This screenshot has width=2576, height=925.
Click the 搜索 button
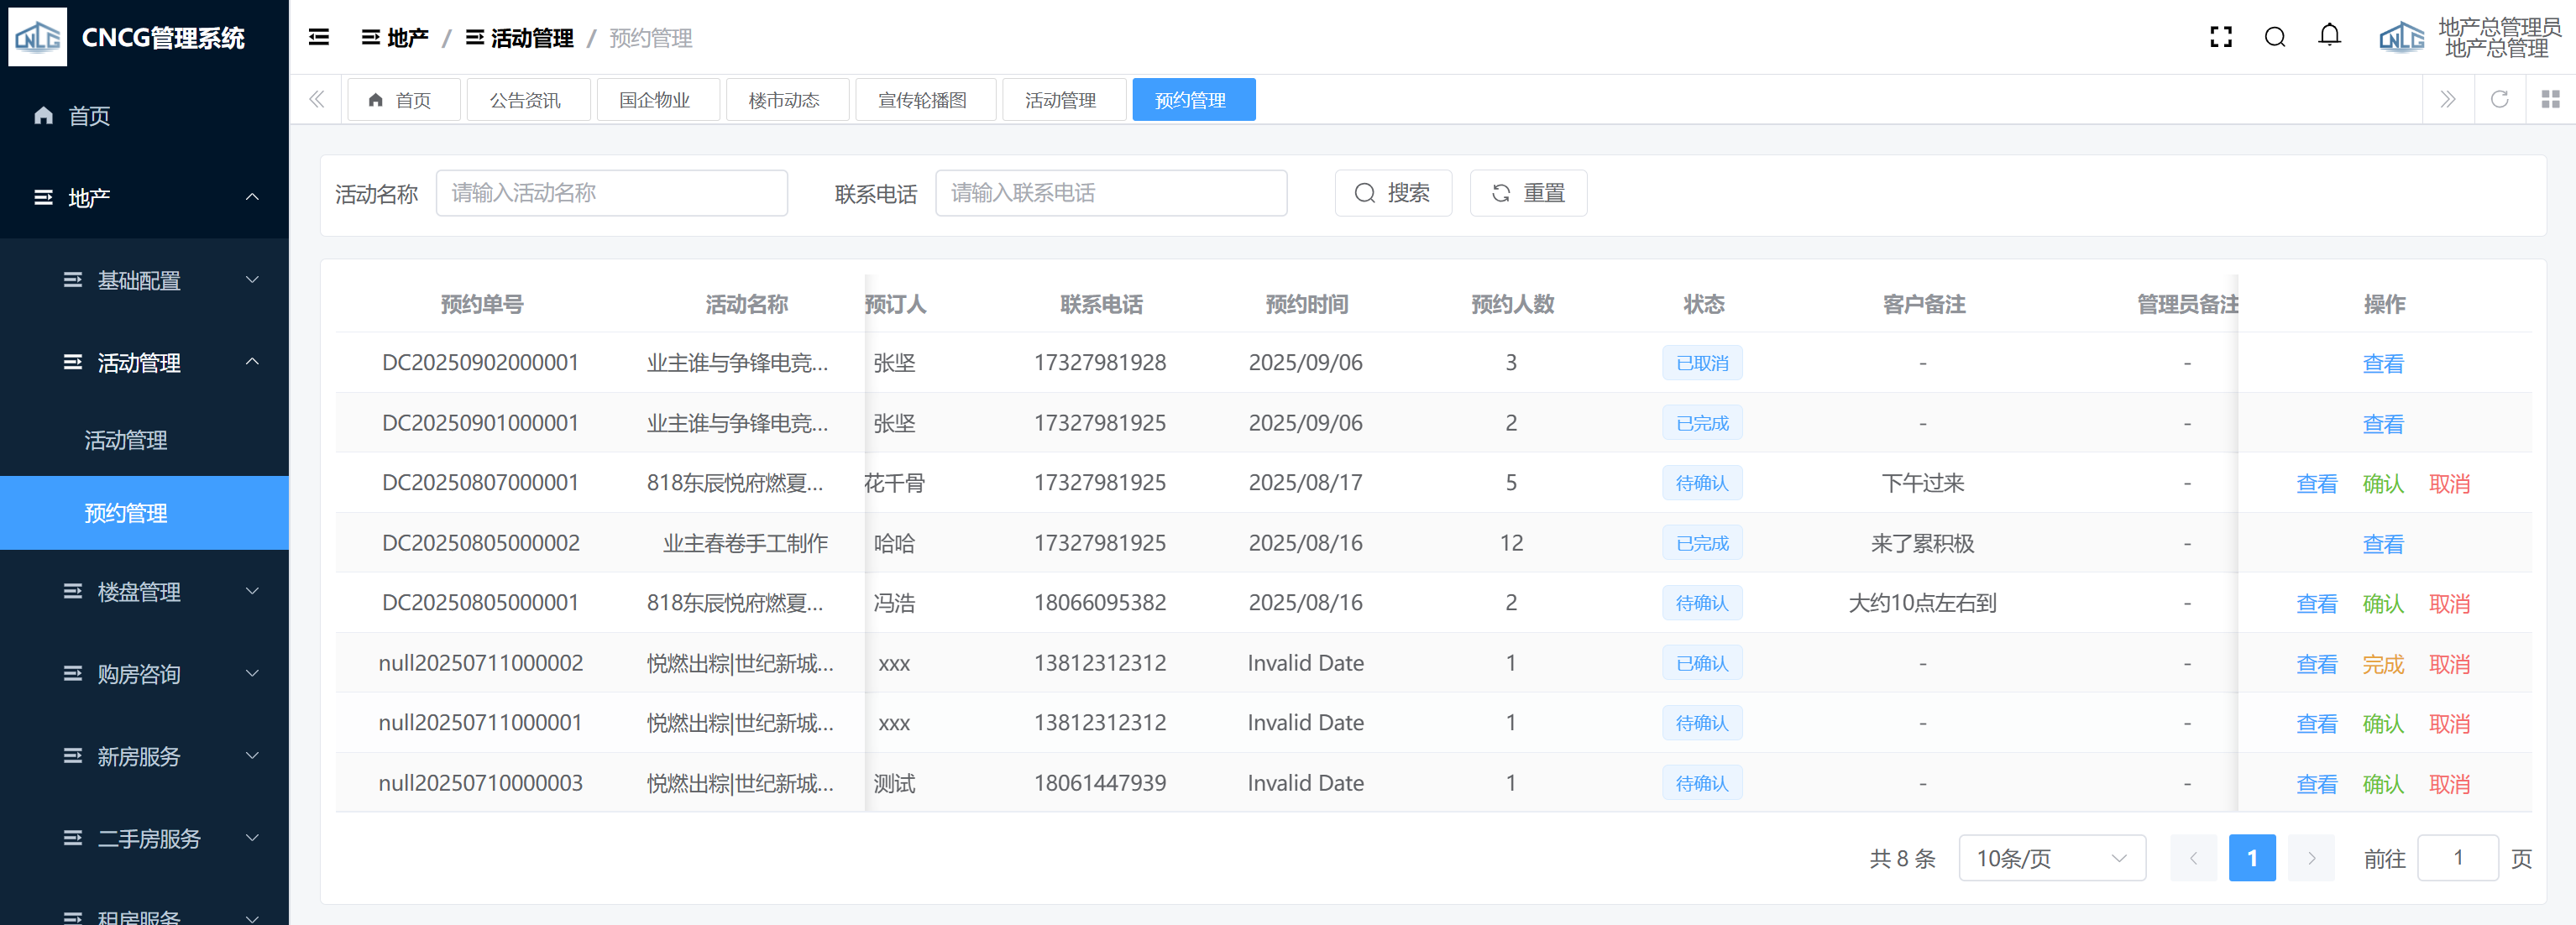[1392, 193]
